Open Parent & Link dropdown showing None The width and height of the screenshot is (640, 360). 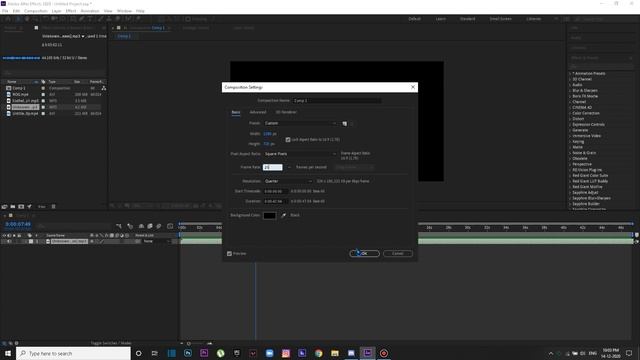(x=157, y=241)
